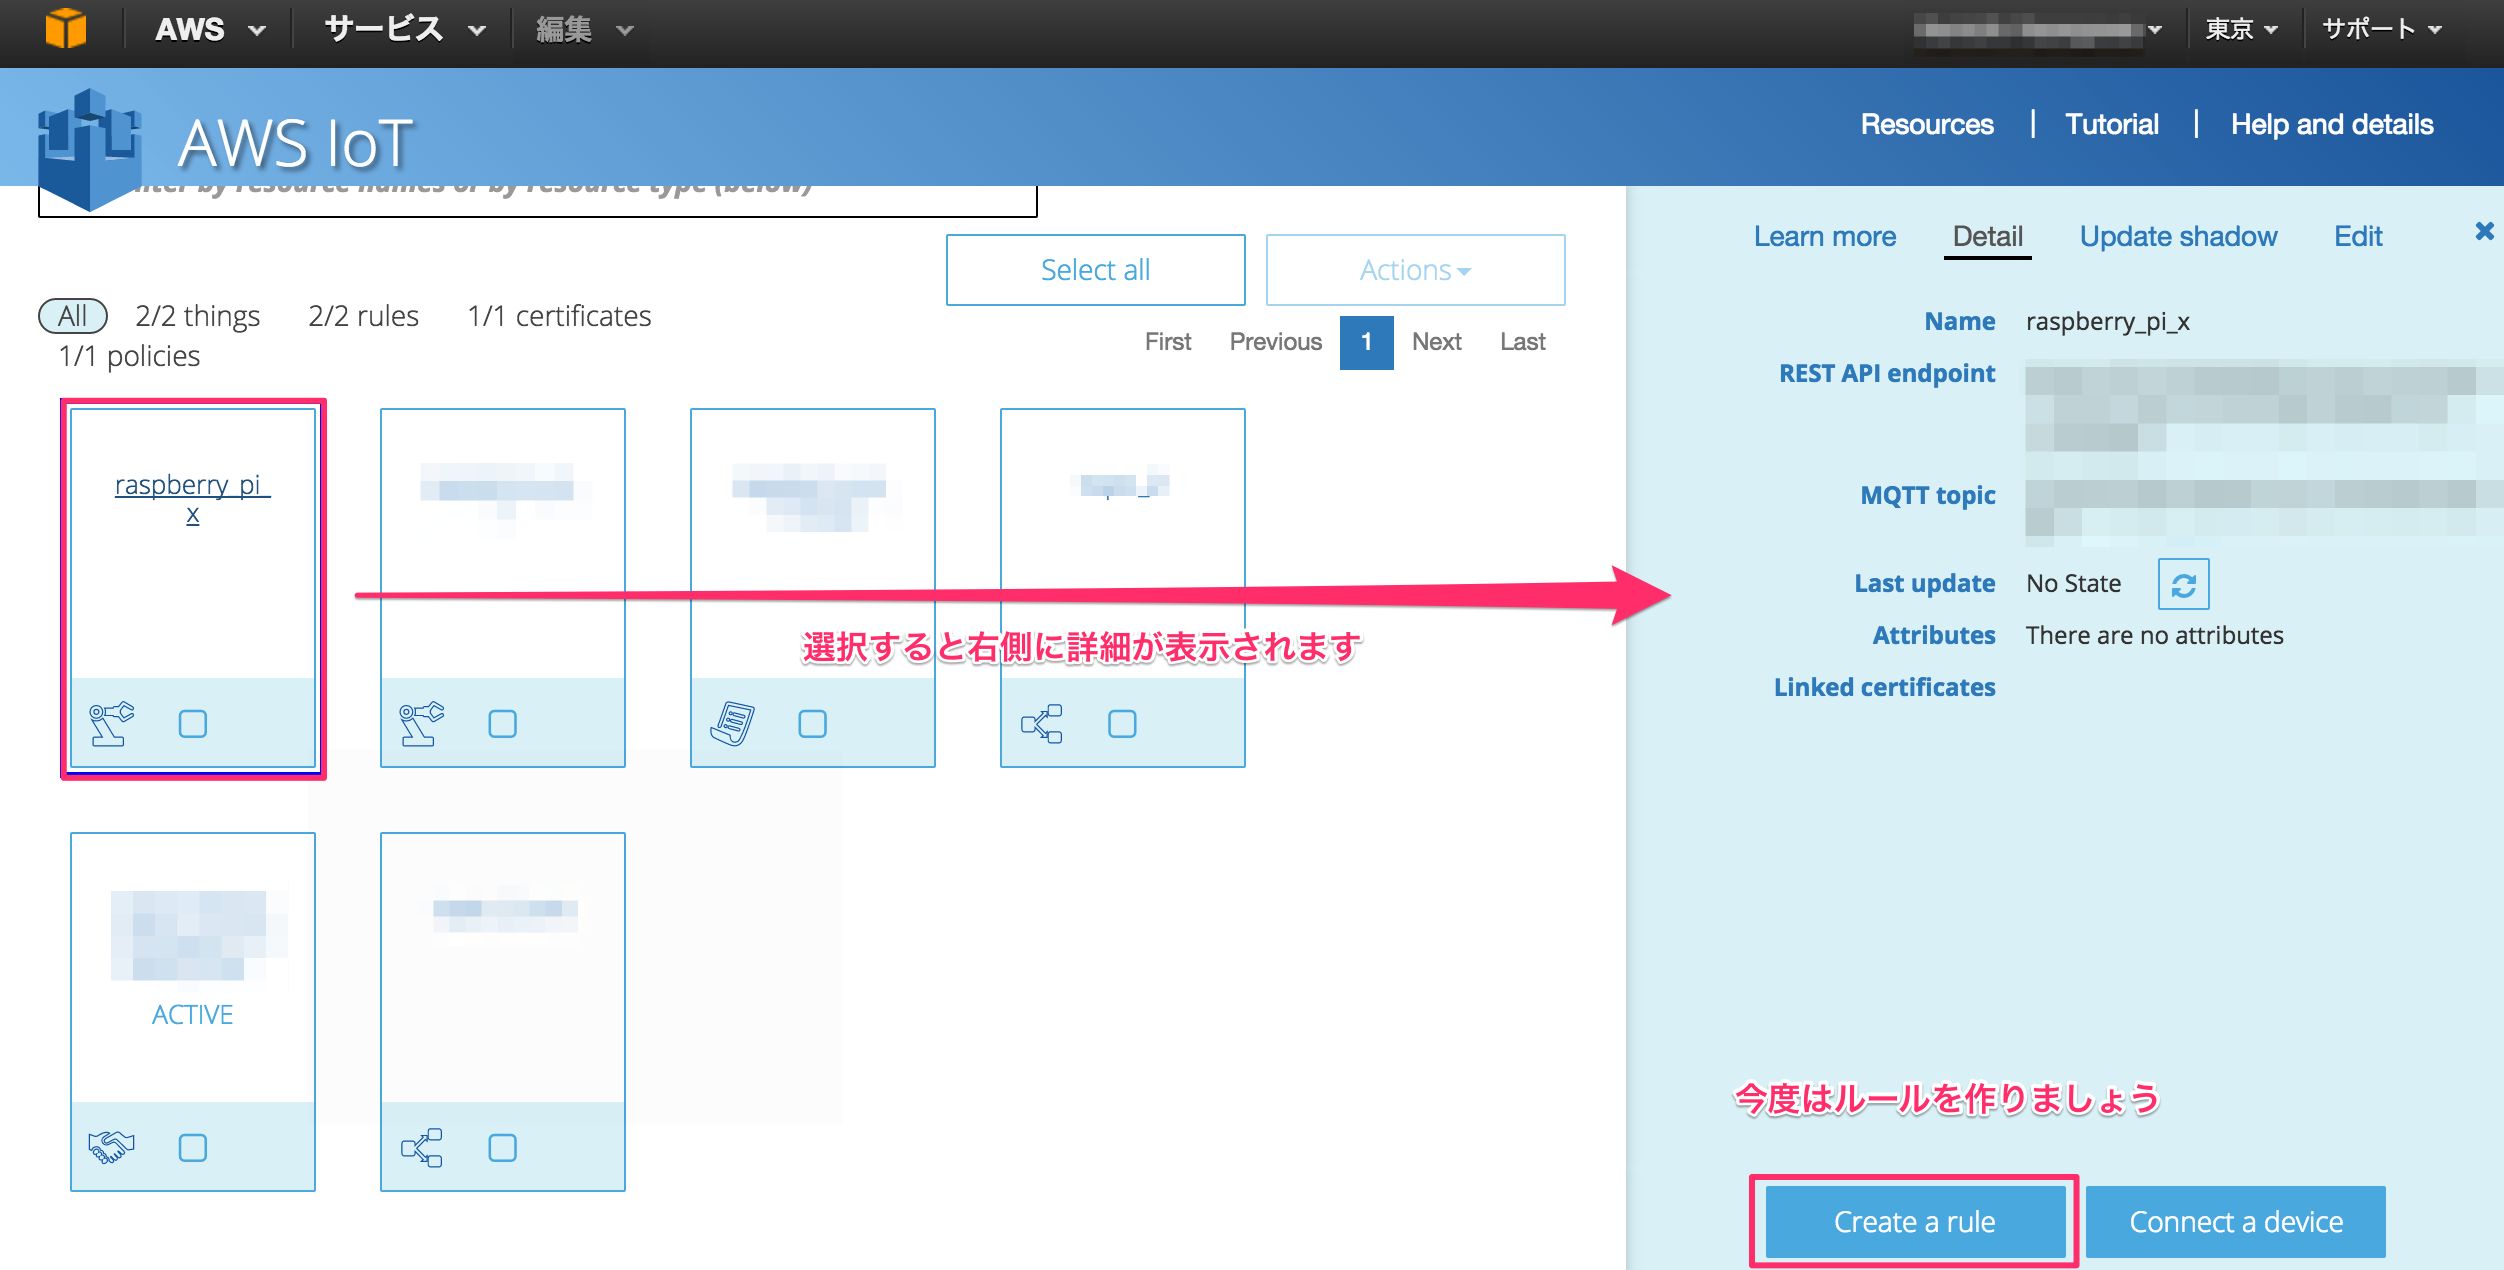
Task: Select the robot thing icon on raspberry_pi_x card
Action: [113, 722]
